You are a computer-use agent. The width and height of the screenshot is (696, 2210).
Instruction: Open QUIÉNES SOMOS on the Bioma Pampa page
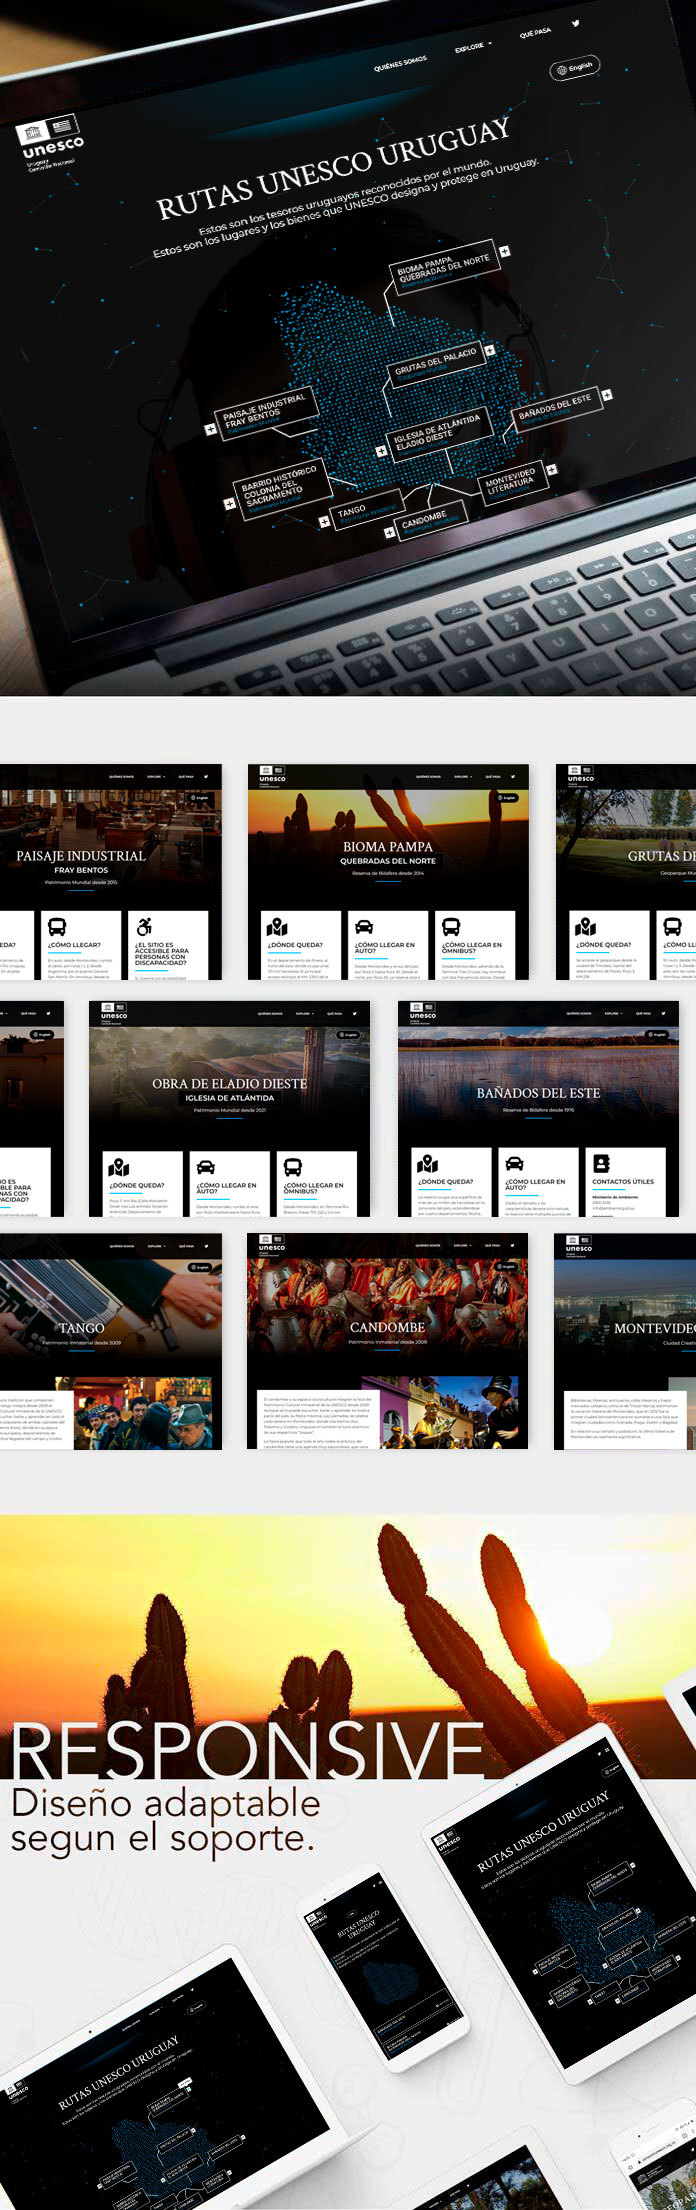pos(428,776)
